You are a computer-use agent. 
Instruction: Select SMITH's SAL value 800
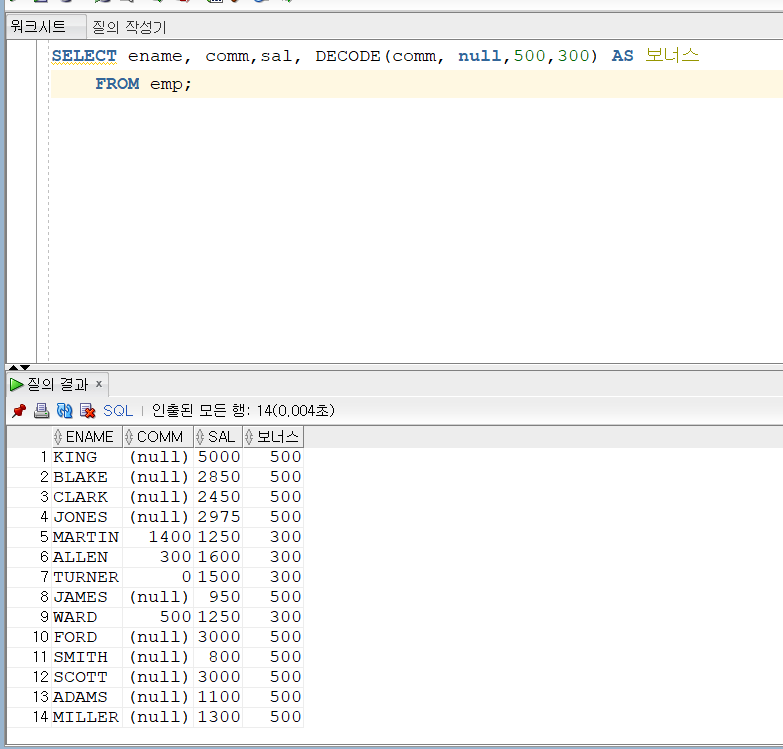coord(218,657)
